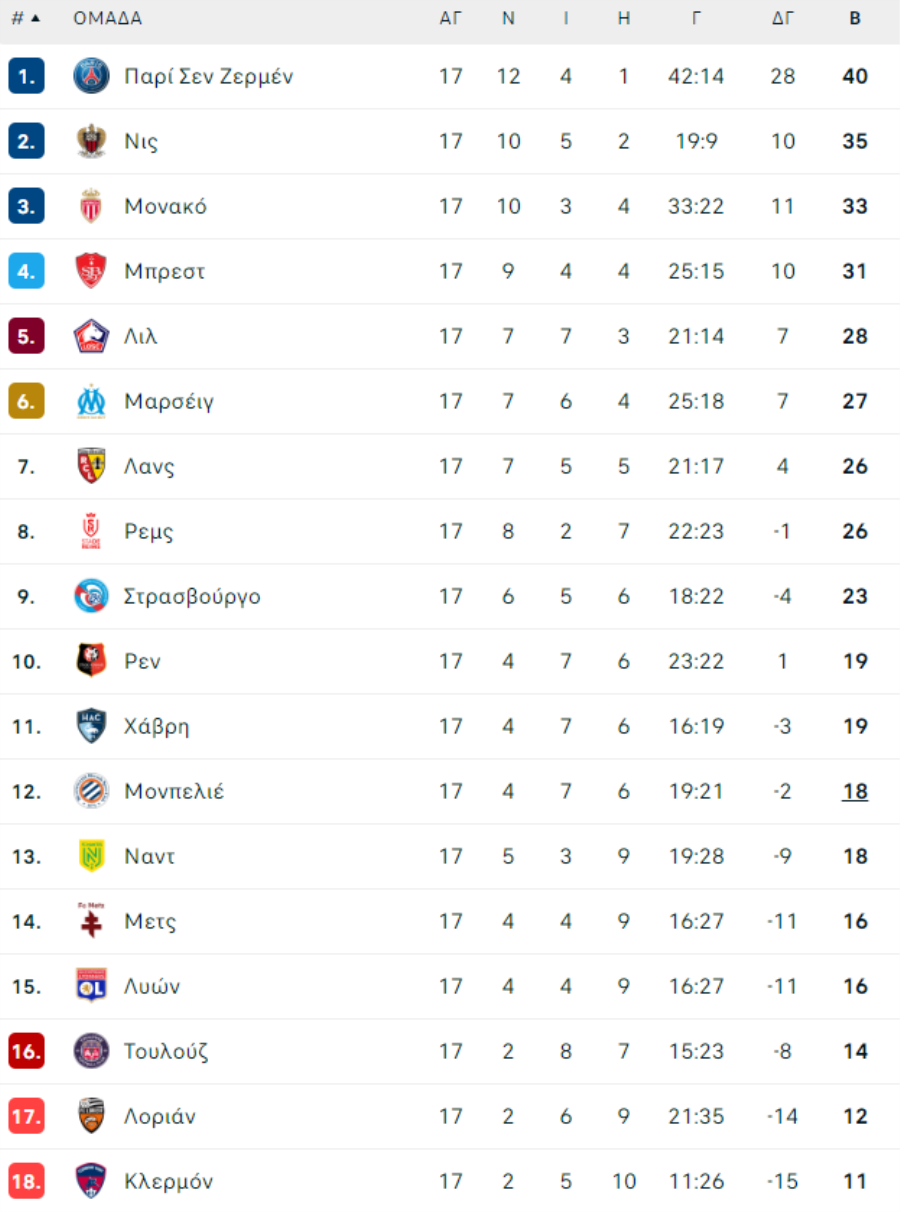Viewport: 900px width, 1212px height.
Task: Open the Στρασβούργο team link
Action: click(193, 596)
